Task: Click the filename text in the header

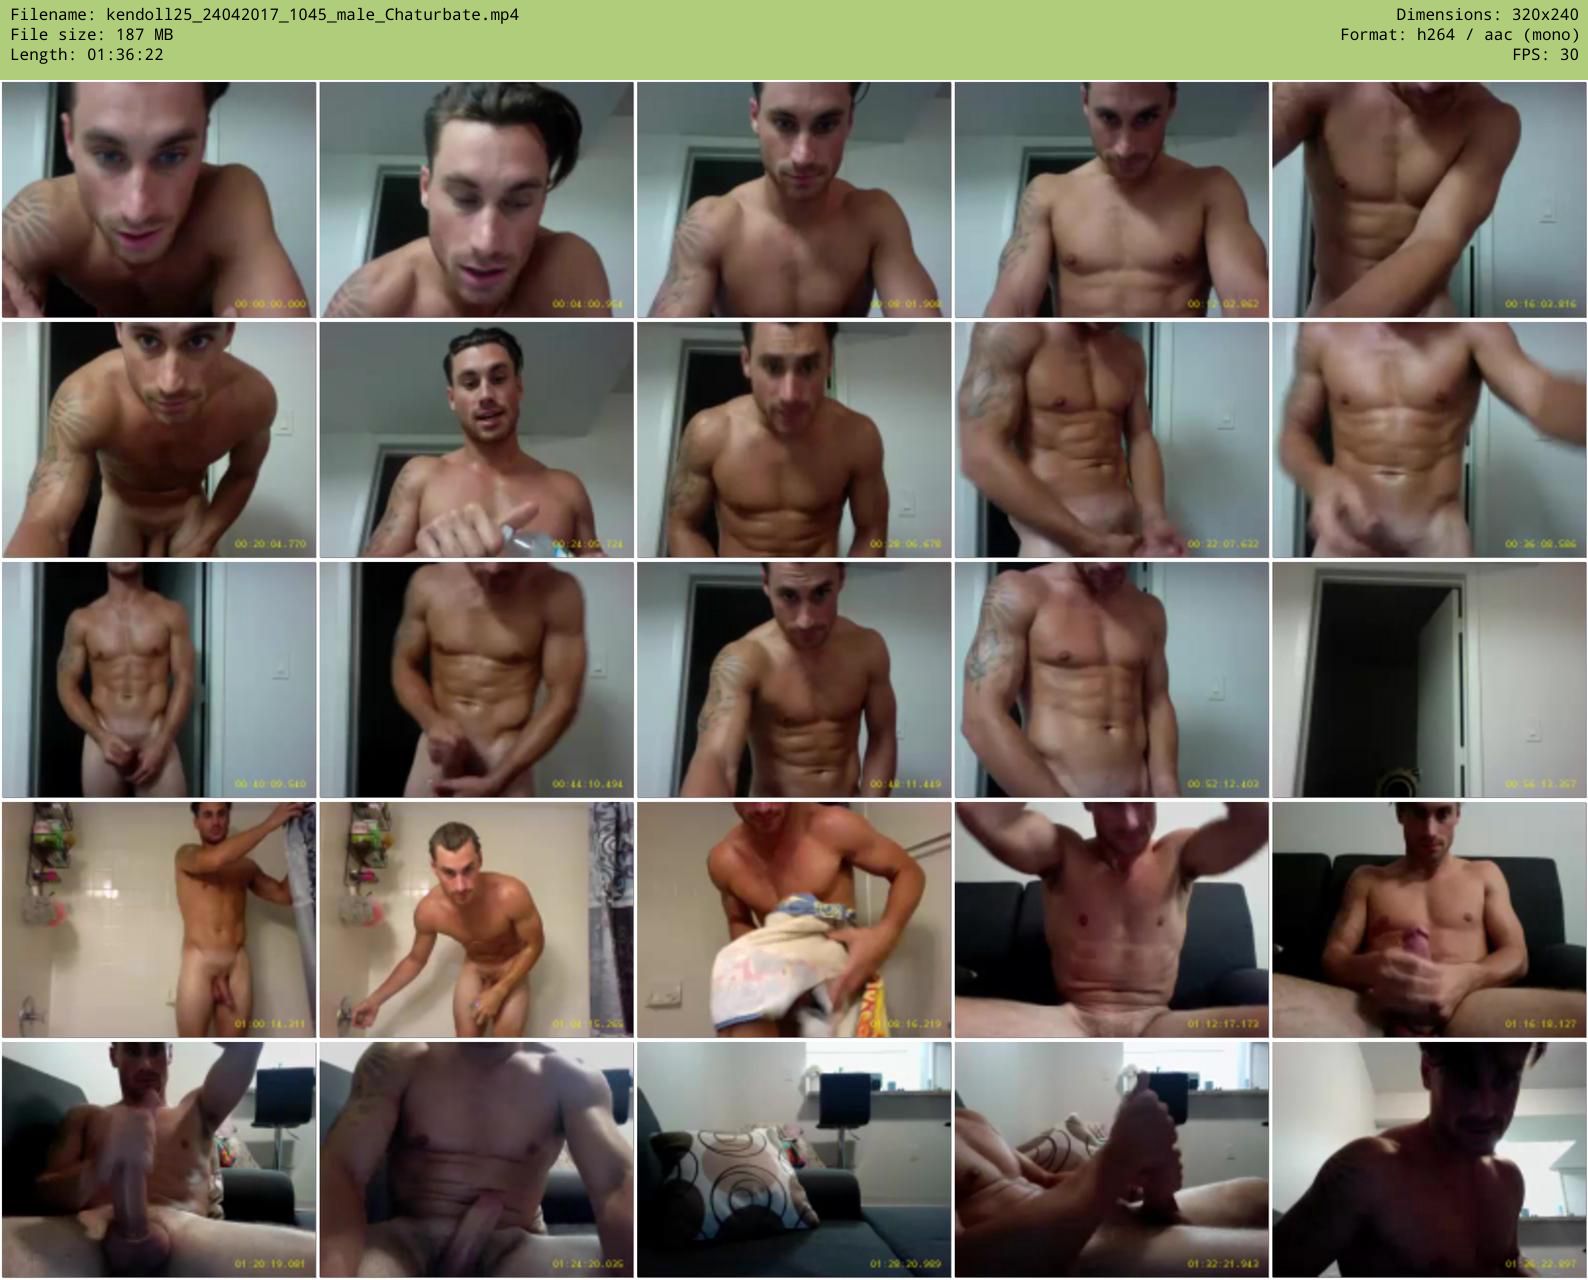Action: coord(264,15)
